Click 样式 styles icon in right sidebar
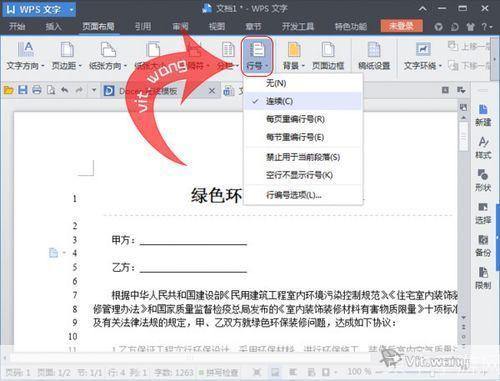Screen dimensions: 500x381 point(483,148)
